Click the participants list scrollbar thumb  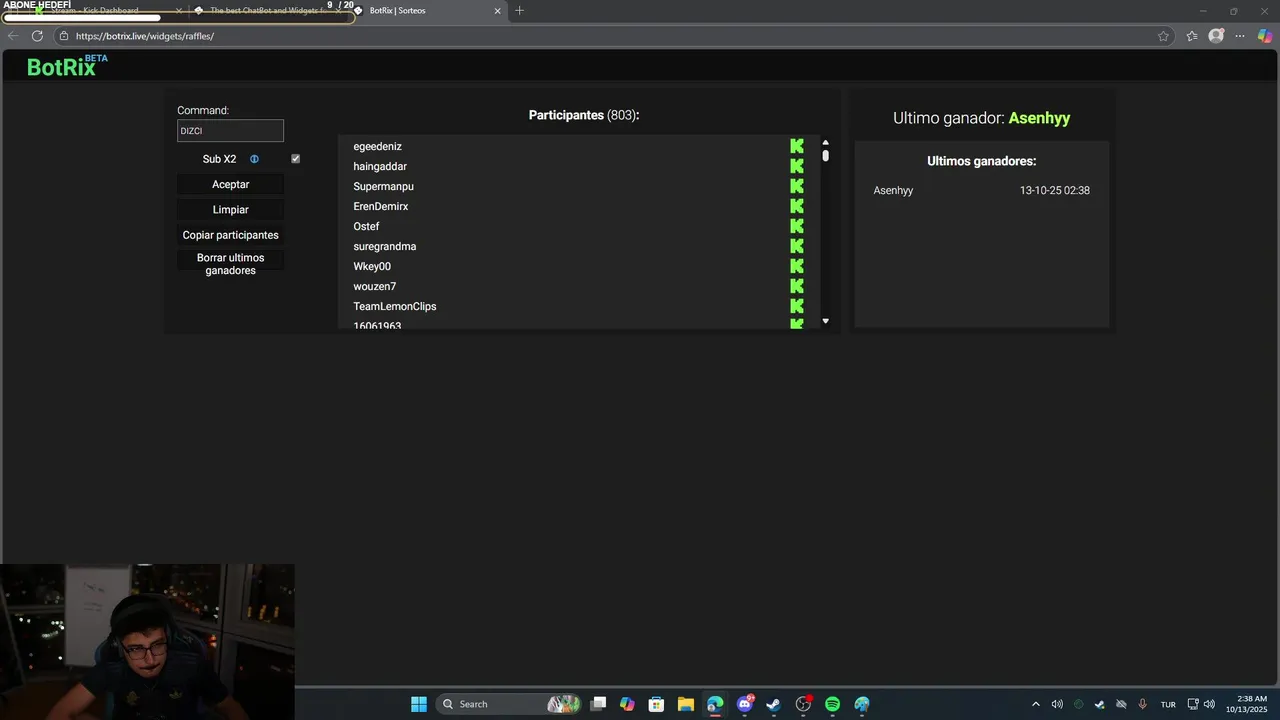825,156
